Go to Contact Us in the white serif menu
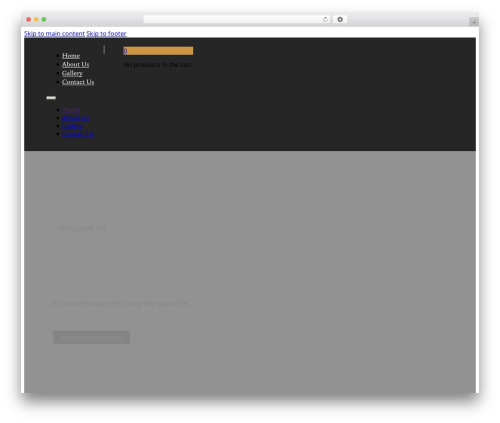This screenshot has height=423, width=500. [x=78, y=82]
